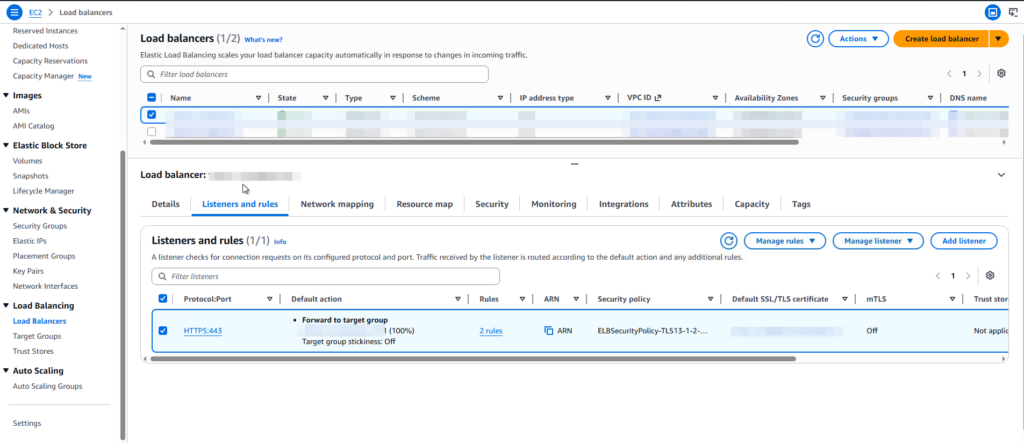Open the HTTPS:443 listener link

(x=203, y=331)
